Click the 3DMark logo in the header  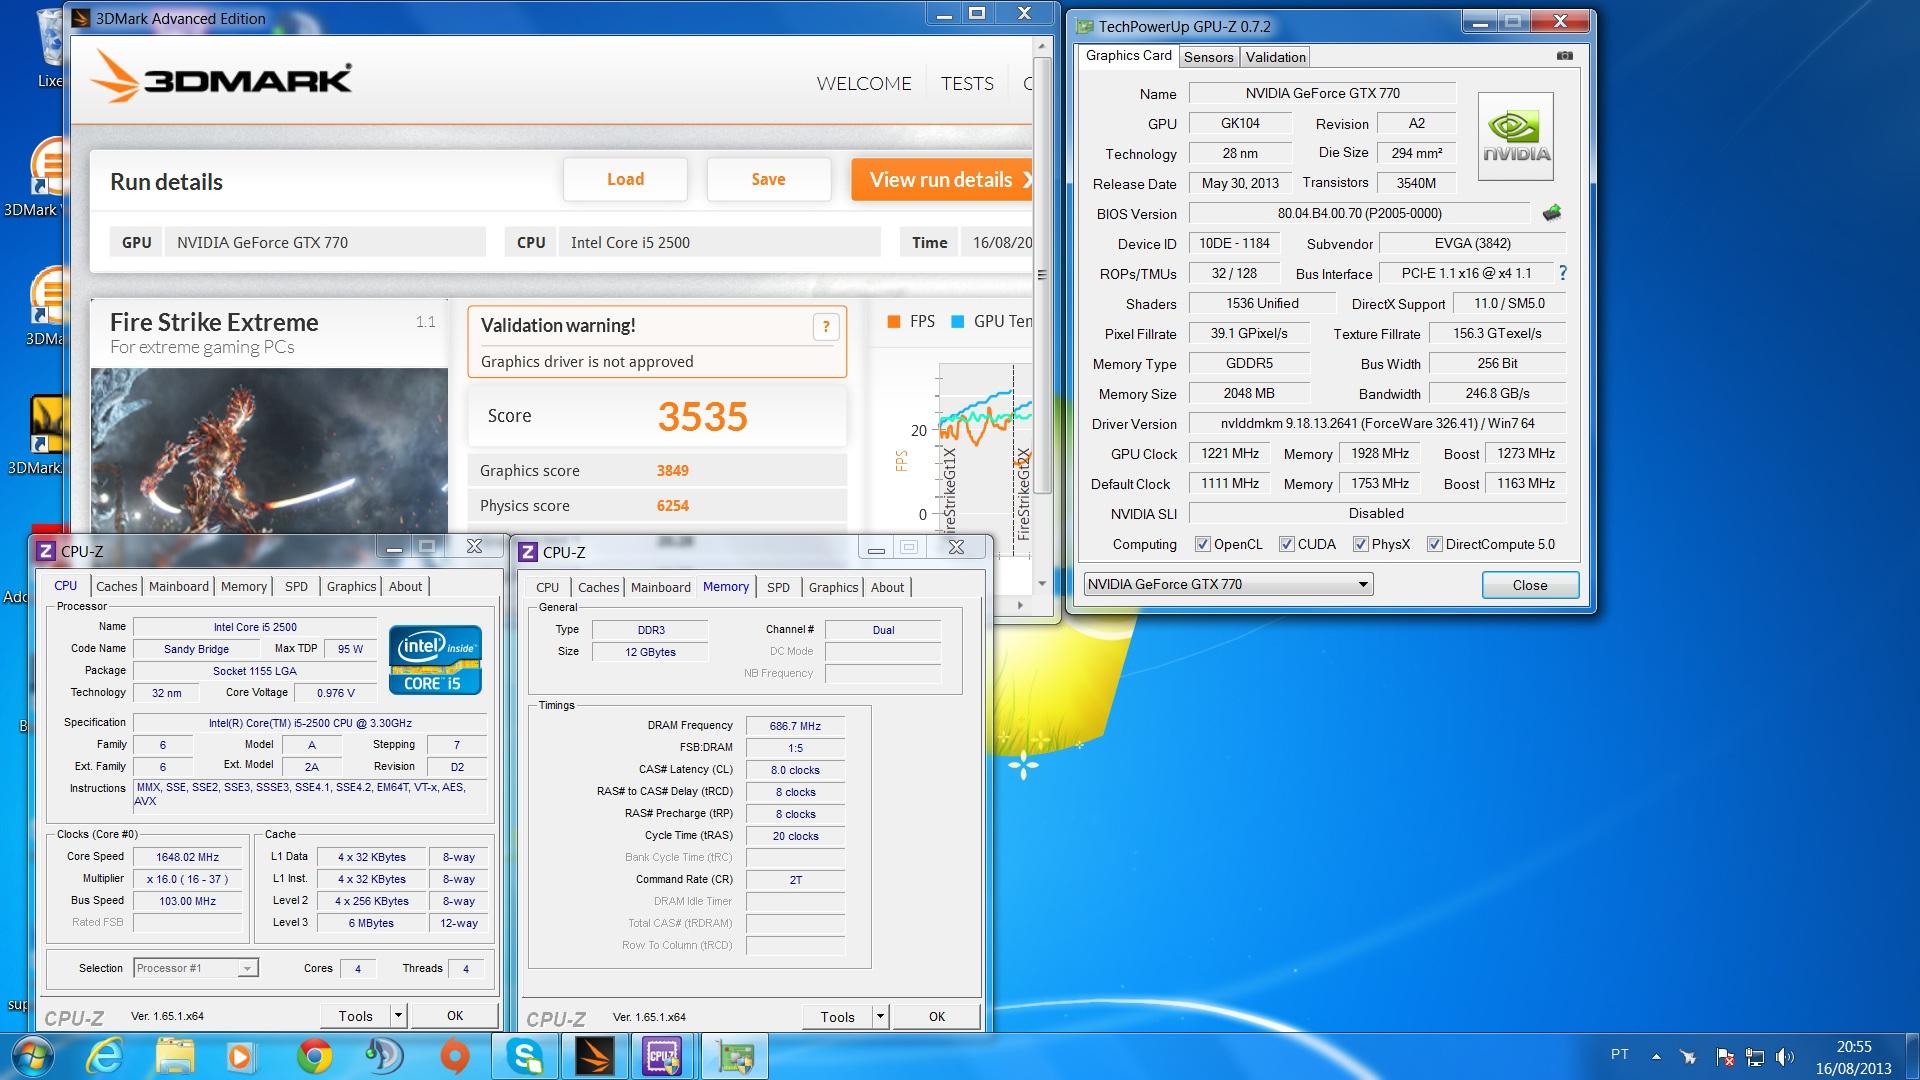pyautogui.click(x=221, y=77)
